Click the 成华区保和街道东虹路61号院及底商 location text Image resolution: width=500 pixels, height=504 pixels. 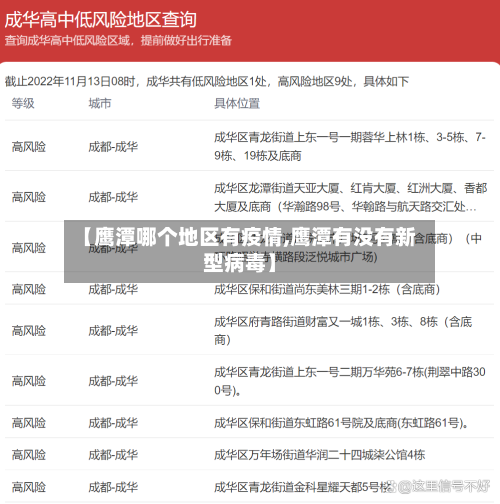tap(341, 423)
